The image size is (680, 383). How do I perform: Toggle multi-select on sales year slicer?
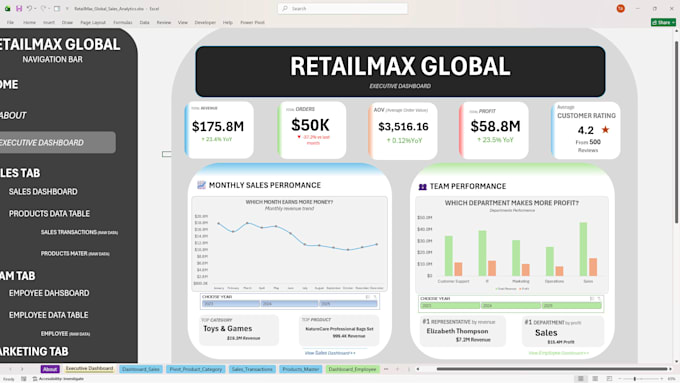click(367, 297)
